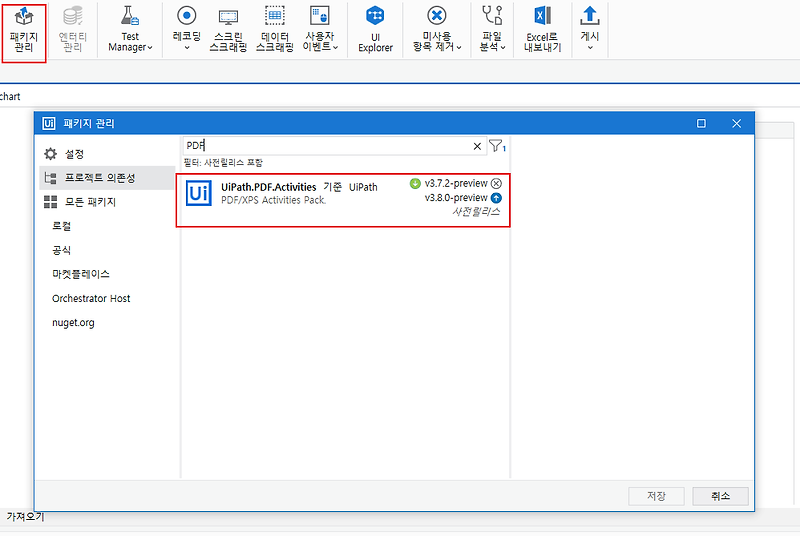Open UI Explorer
The image size is (800, 536).
click(x=376, y=31)
